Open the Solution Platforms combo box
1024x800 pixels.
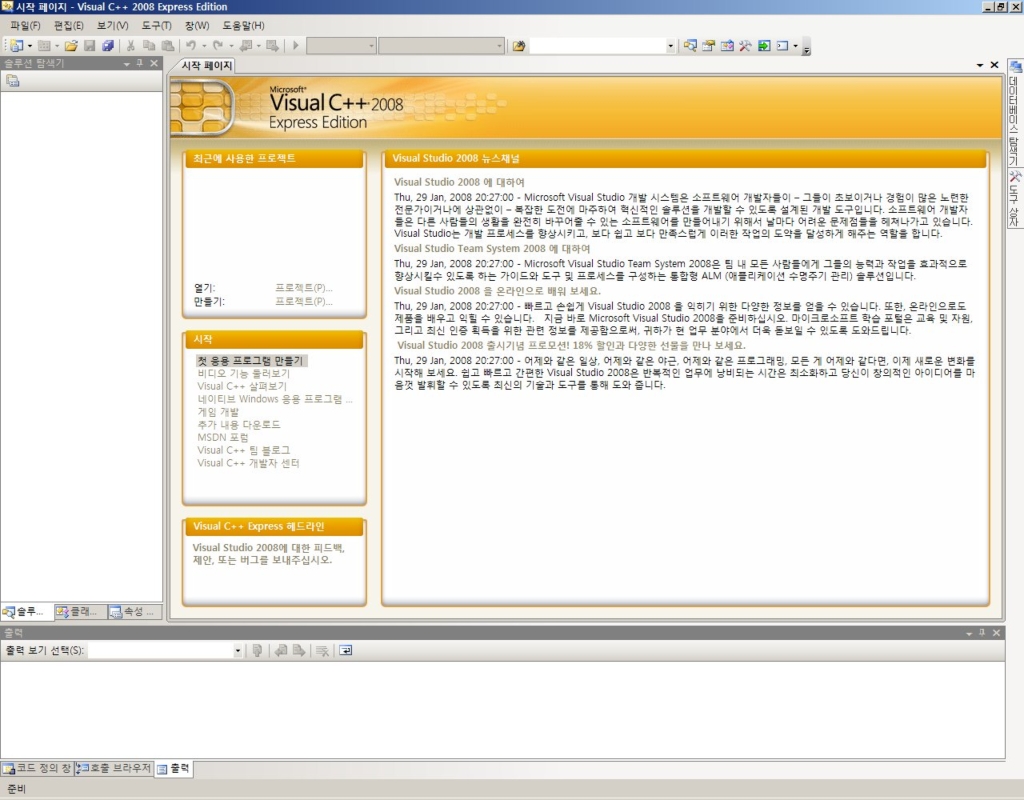click(441, 46)
